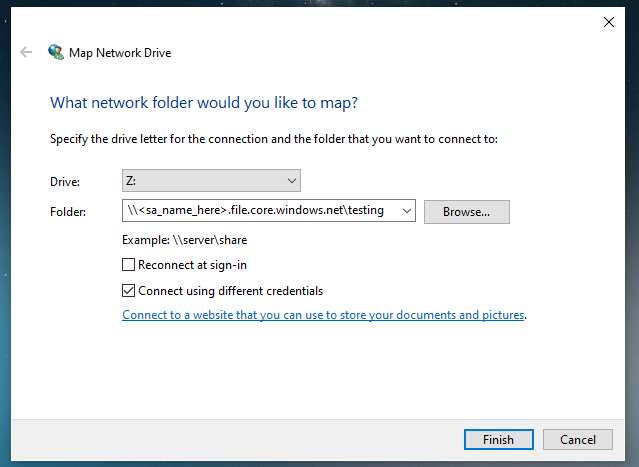
Task: Click the "Reconnect at sign-in" label text
Action: tap(192, 265)
